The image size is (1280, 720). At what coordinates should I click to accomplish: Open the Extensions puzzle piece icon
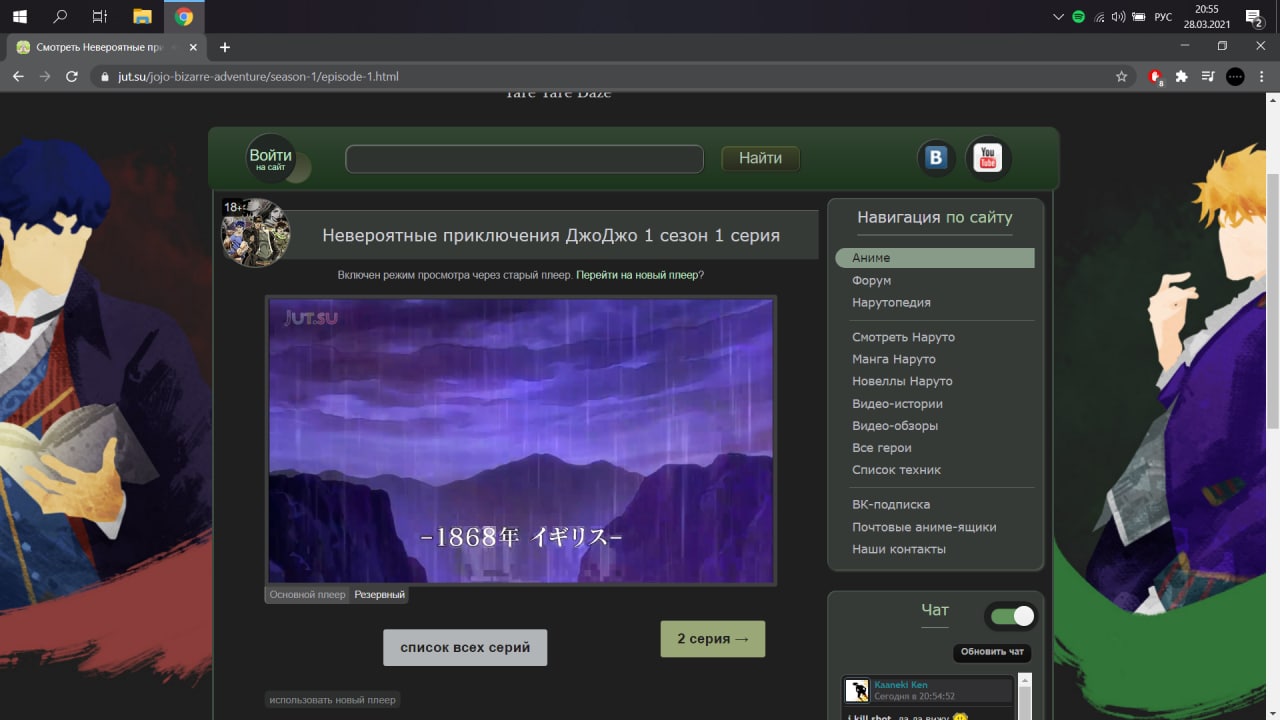pyautogui.click(x=1182, y=76)
